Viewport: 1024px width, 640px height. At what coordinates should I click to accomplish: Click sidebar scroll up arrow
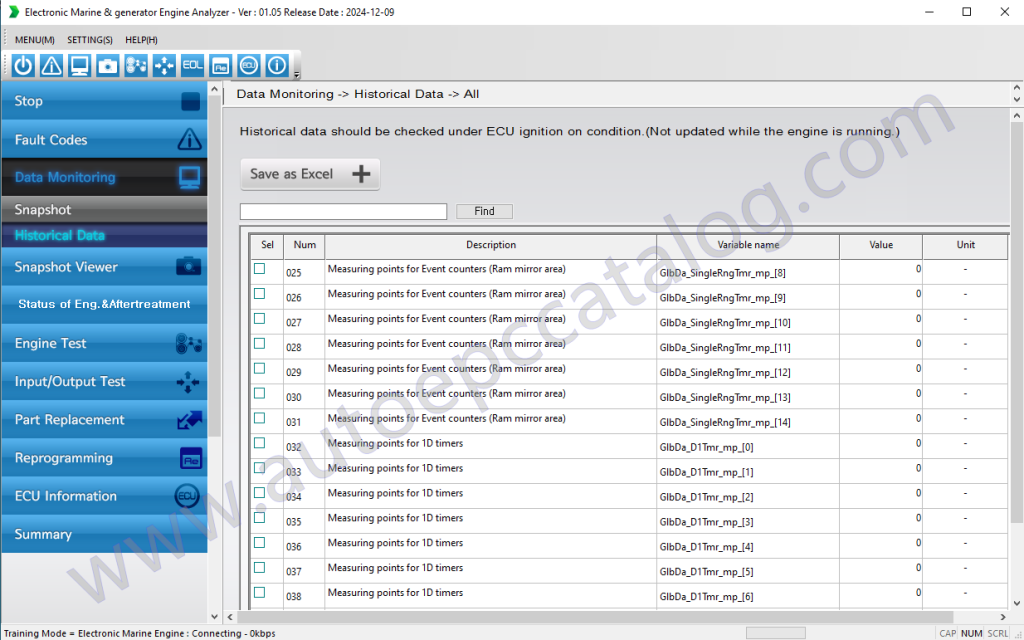pos(214,89)
